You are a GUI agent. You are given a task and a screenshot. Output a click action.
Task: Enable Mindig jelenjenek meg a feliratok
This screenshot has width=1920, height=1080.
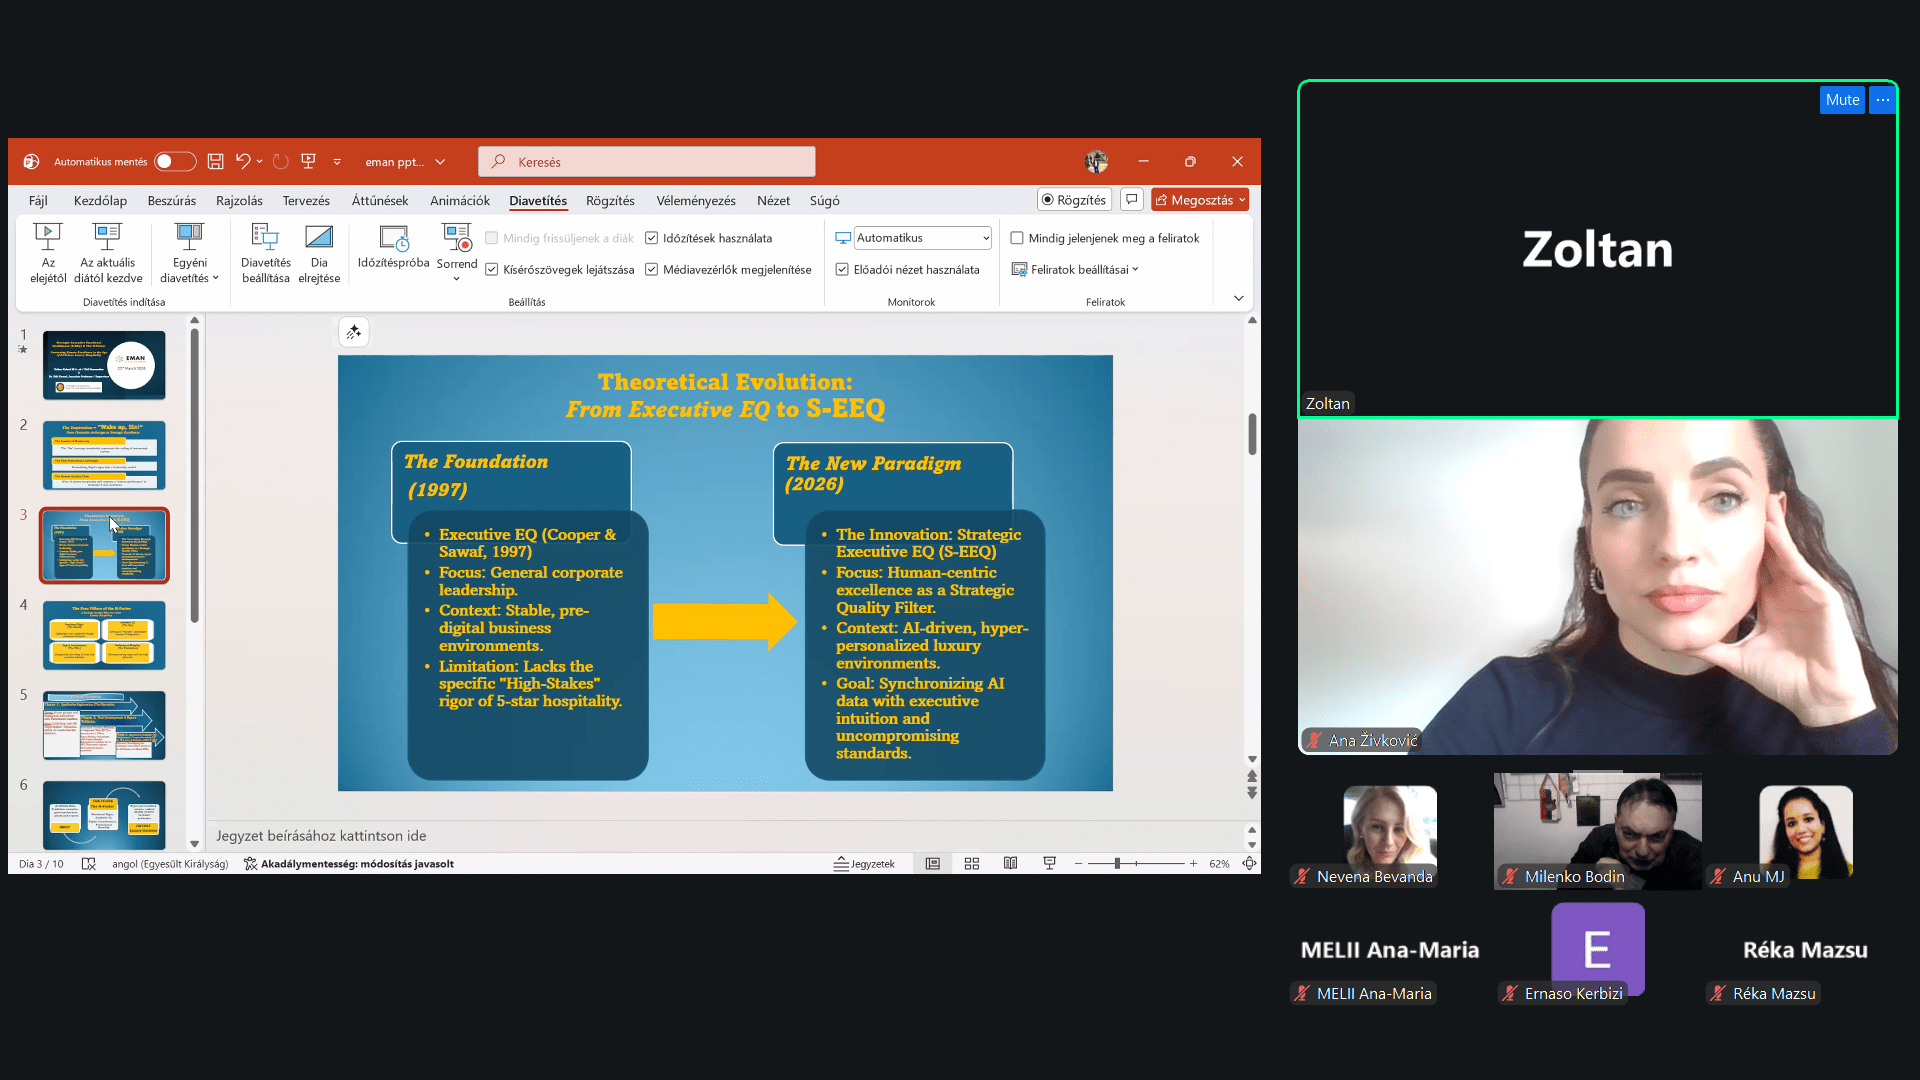coord(1017,238)
